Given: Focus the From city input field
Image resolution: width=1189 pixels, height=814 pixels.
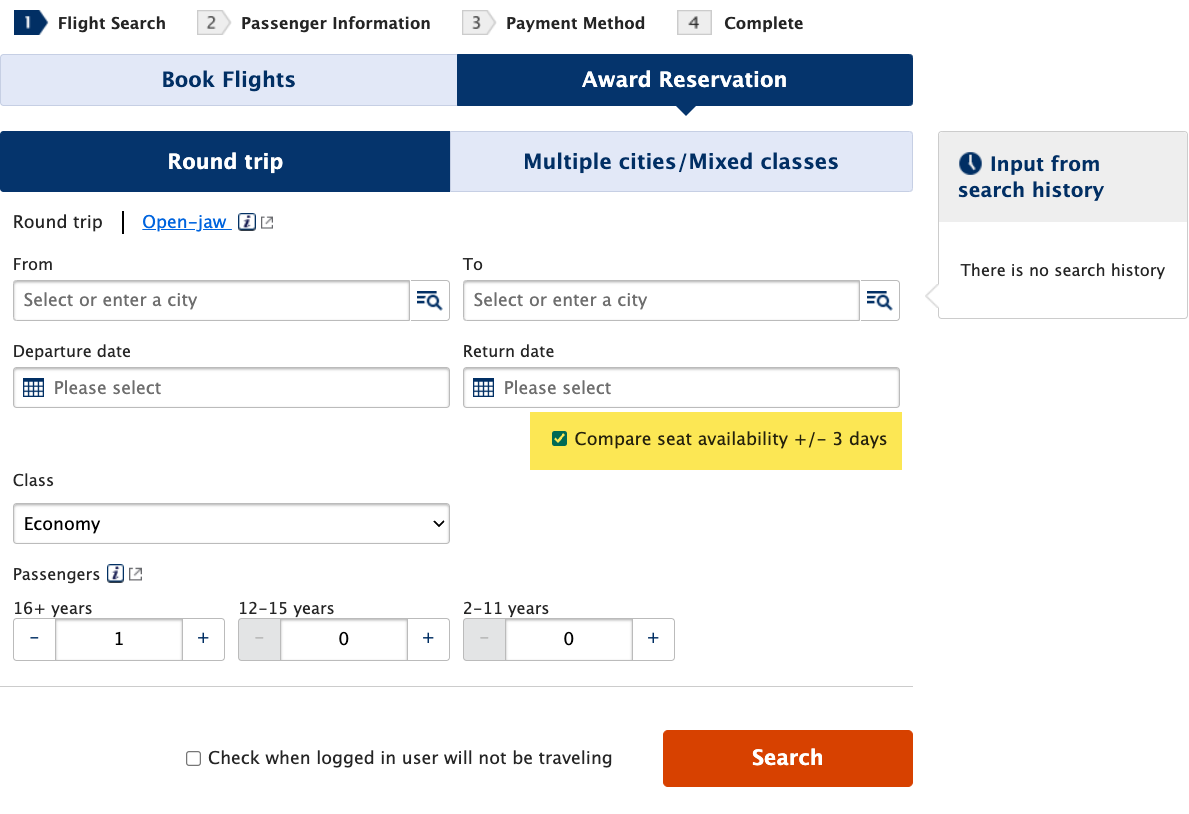Looking at the screenshot, I should click(212, 300).
